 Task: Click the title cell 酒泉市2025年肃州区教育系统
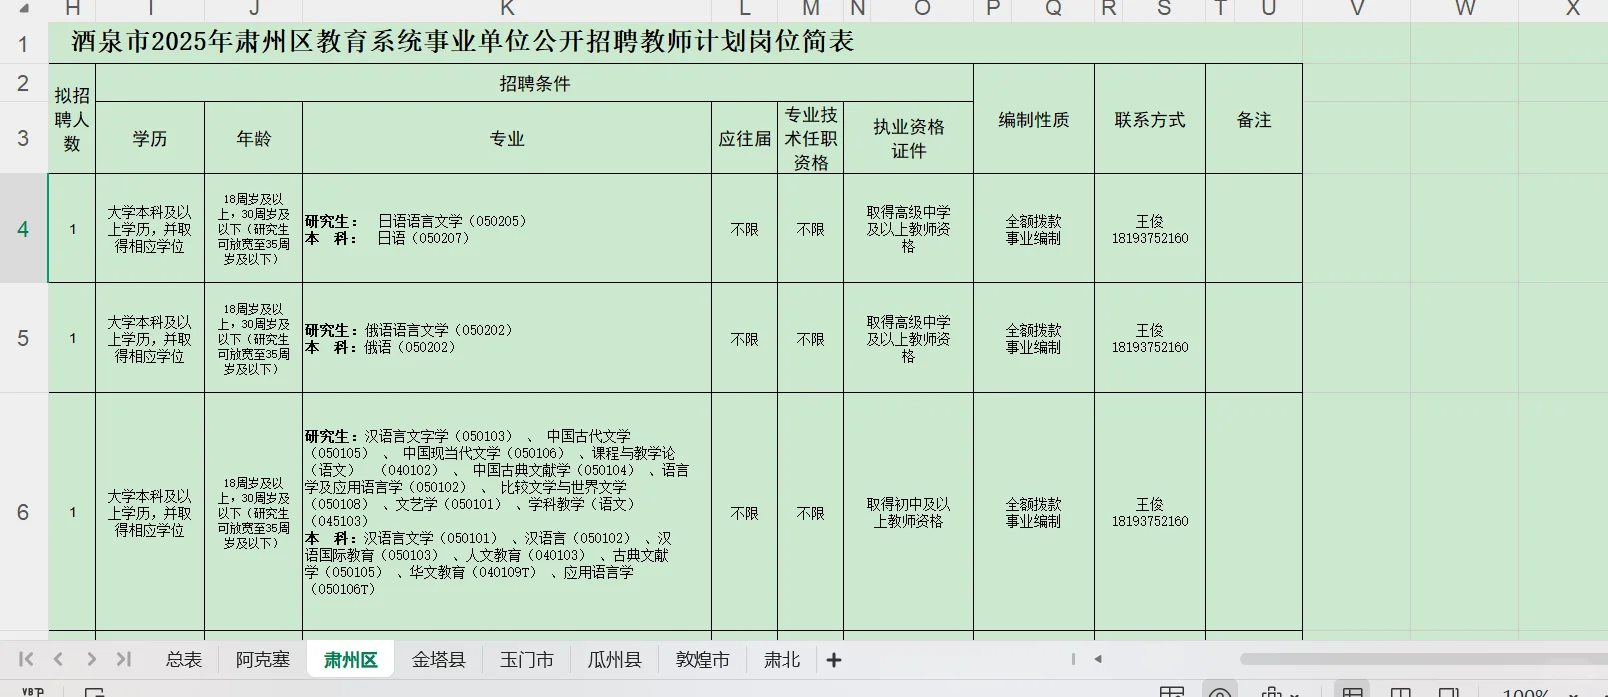tap(463, 42)
